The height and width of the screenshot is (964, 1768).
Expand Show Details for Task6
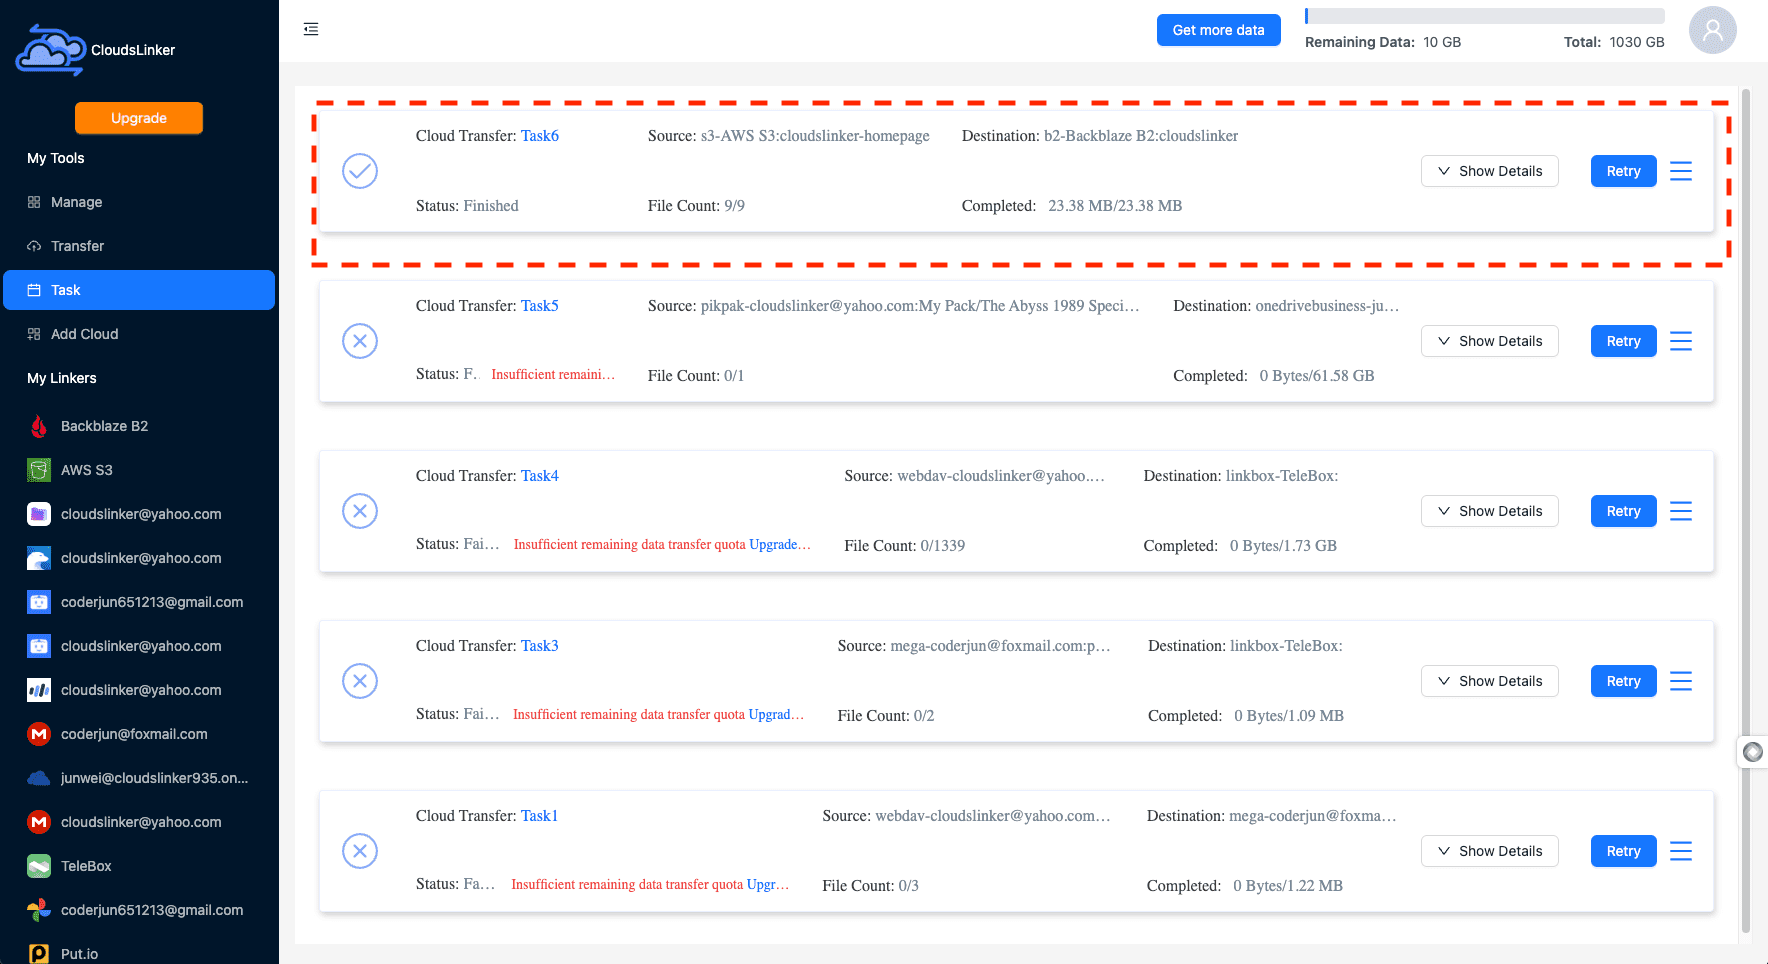click(1490, 171)
